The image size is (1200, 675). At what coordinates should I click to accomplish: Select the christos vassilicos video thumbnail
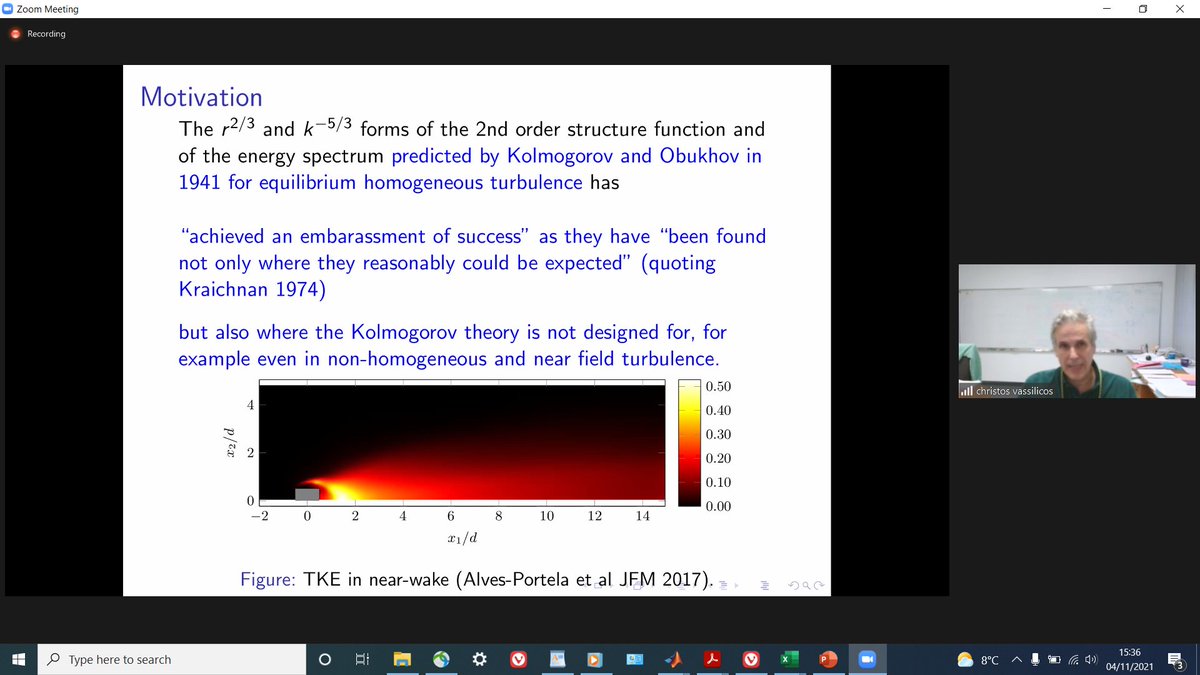[x=1076, y=331]
